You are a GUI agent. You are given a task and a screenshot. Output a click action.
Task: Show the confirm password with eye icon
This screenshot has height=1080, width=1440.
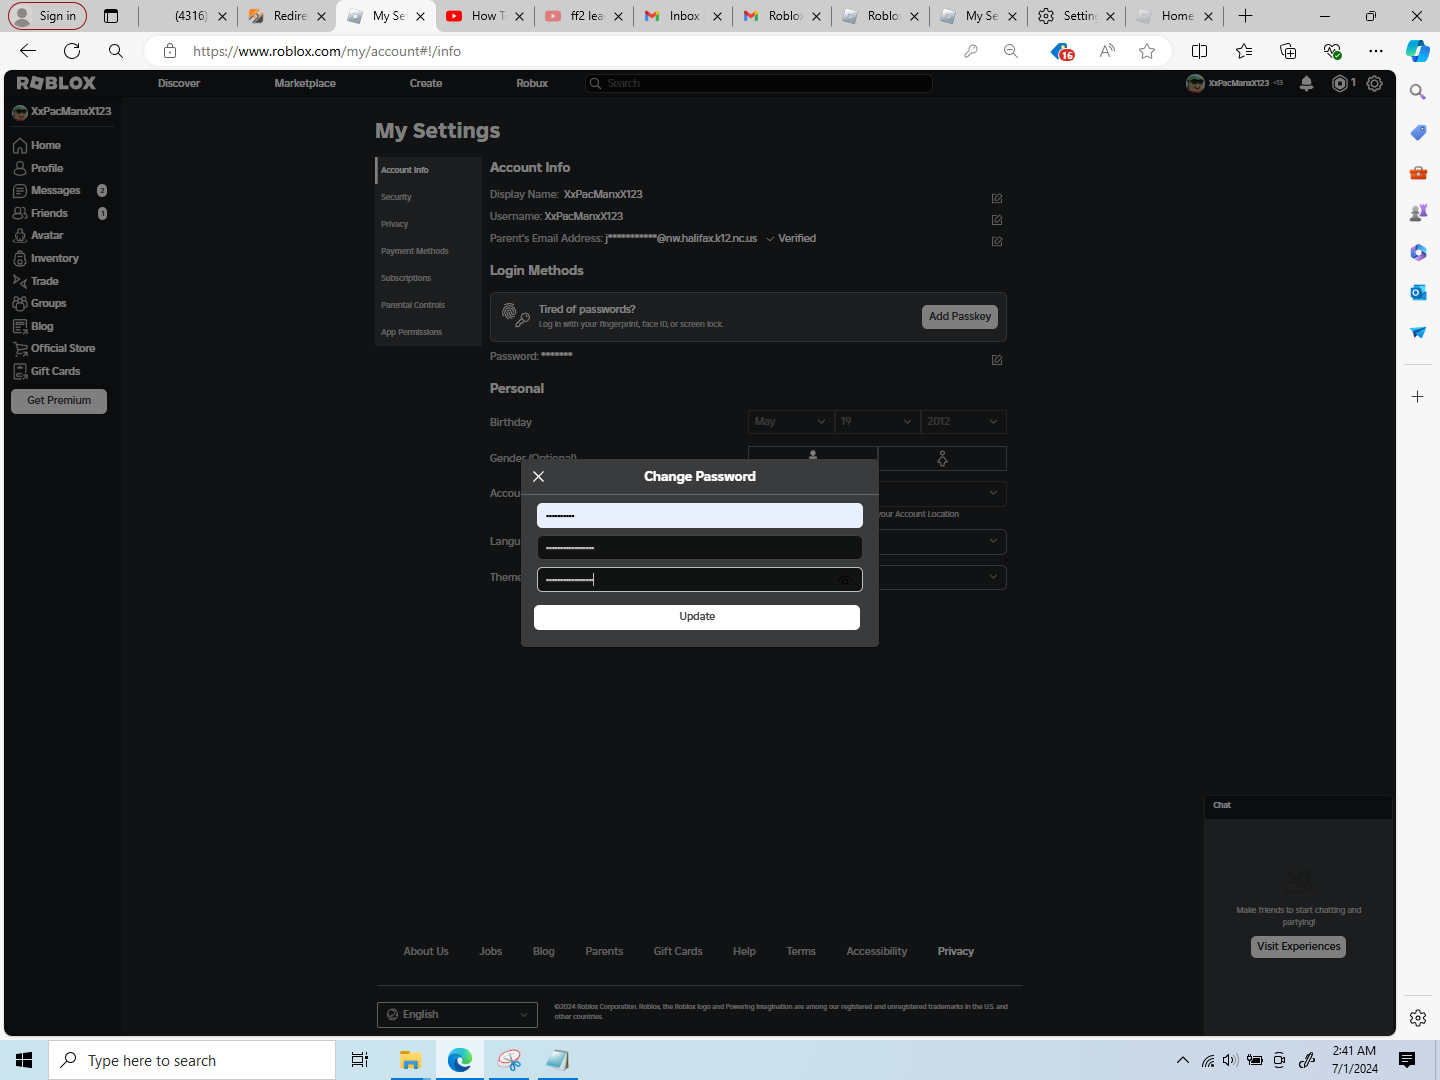[x=845, y=580]
